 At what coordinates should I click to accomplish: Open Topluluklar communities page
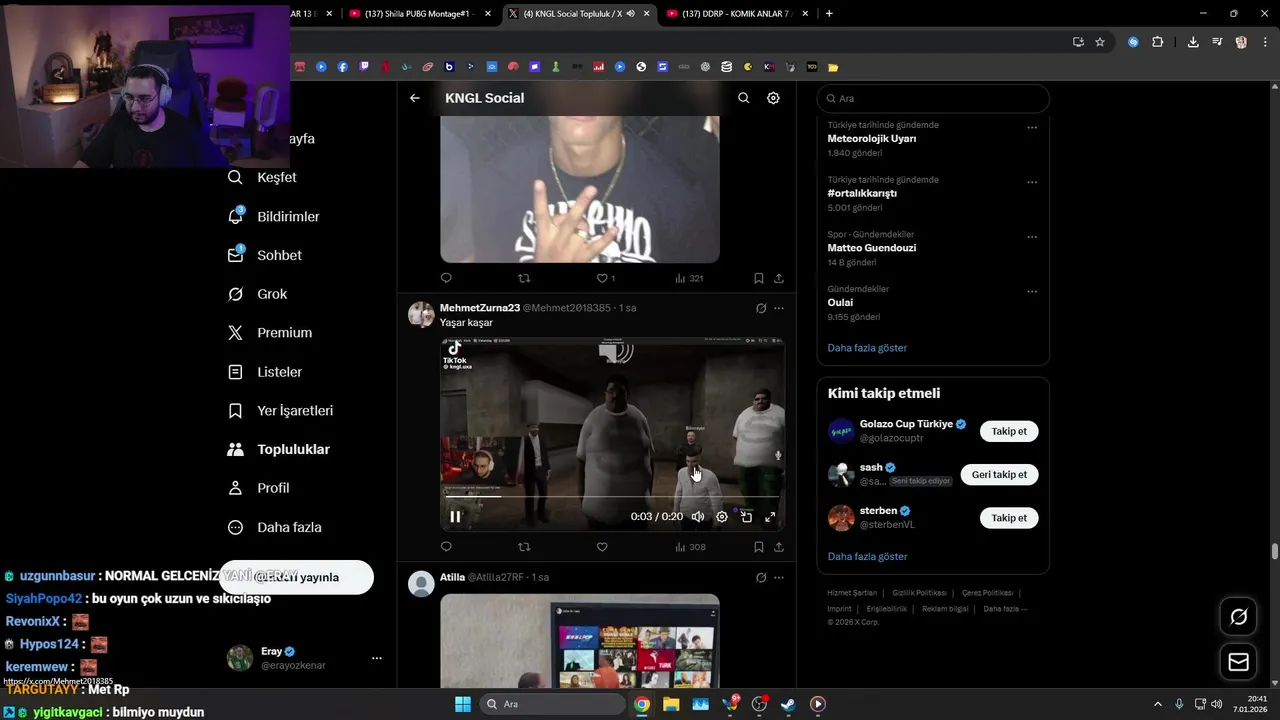tap(279, 450)
